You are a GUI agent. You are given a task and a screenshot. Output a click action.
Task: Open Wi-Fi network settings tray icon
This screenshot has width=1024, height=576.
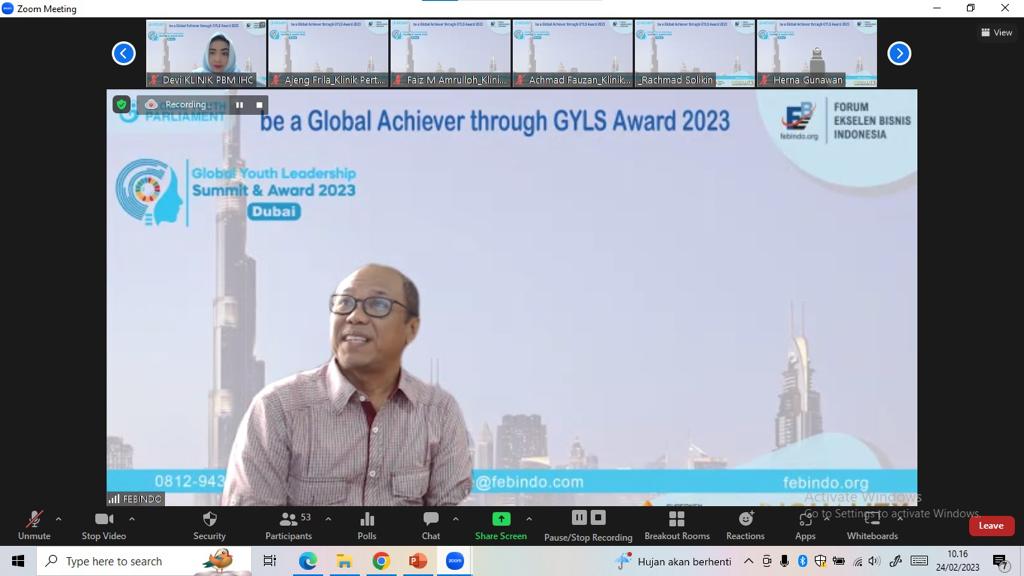coord(857,561)
